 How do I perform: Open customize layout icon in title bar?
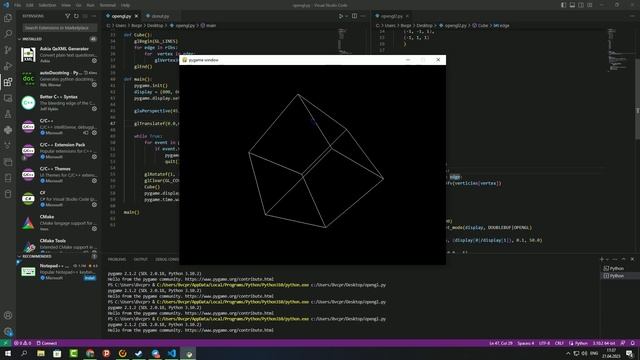click(x=590, y=5)
